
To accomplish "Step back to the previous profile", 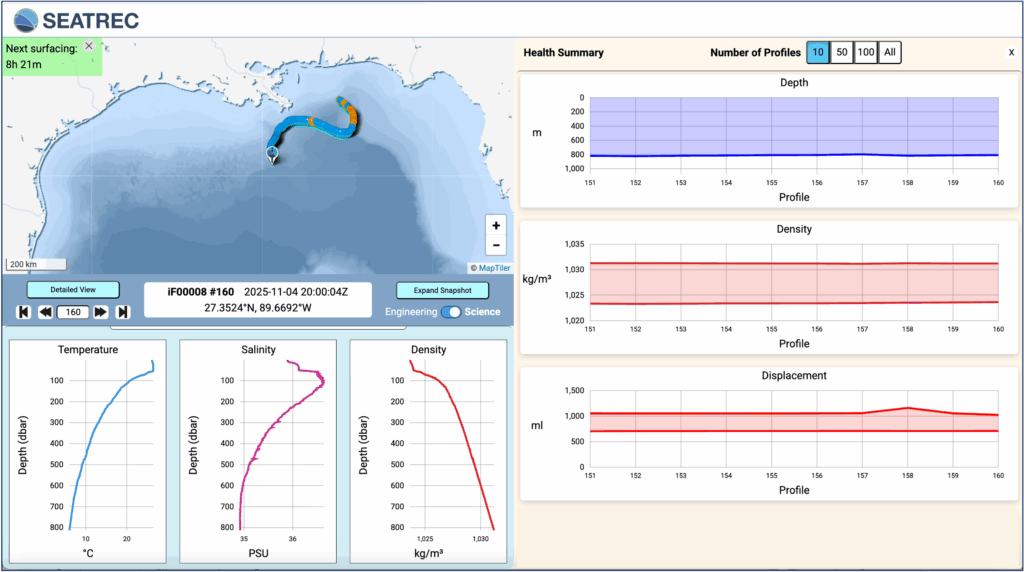I will (45, 312).
